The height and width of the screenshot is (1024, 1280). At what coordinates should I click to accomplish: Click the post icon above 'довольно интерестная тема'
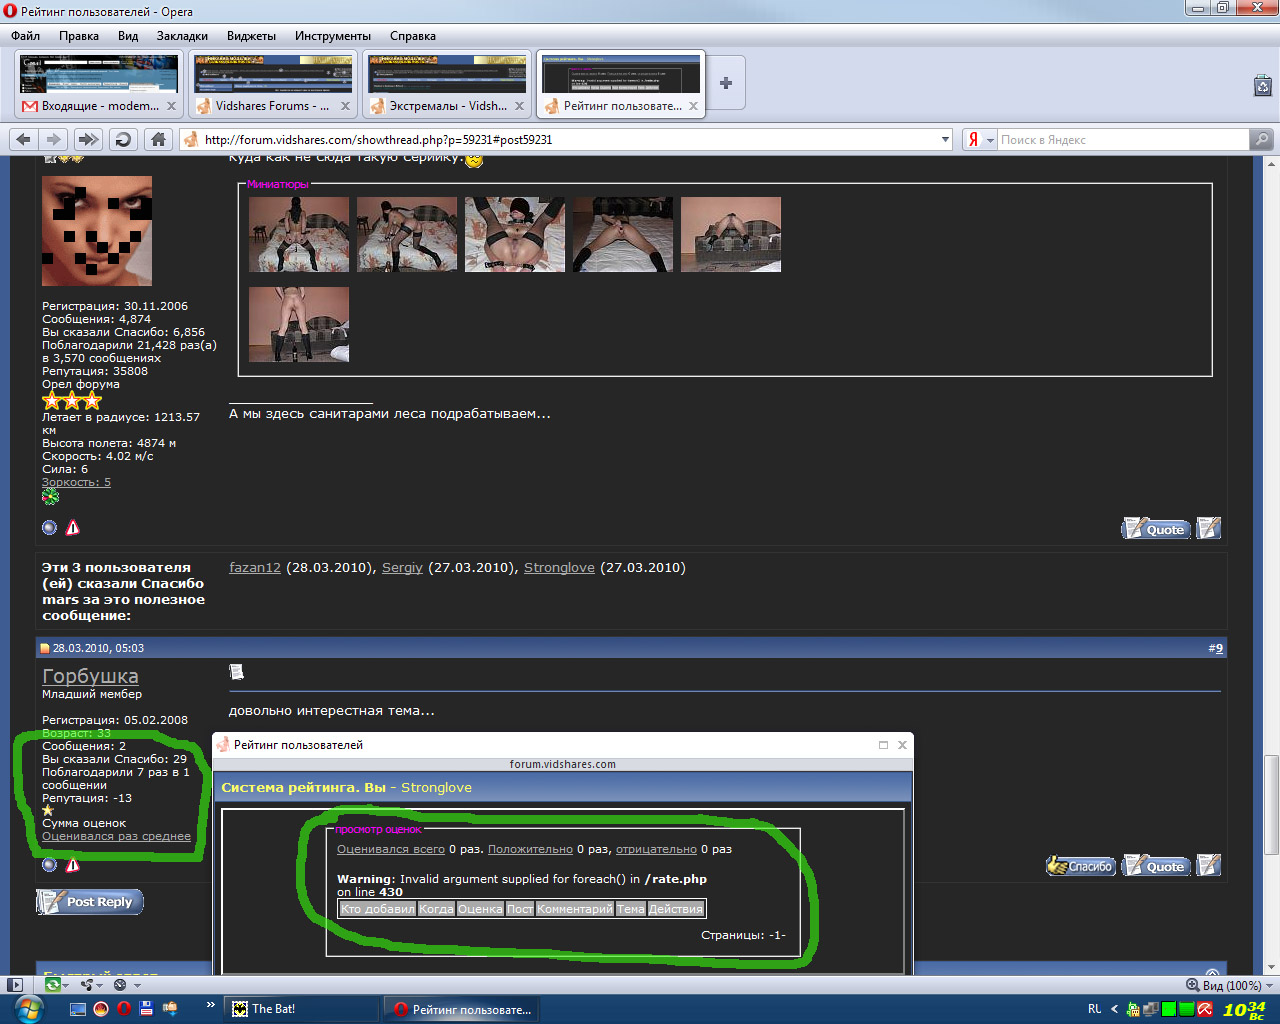(236, 671)
